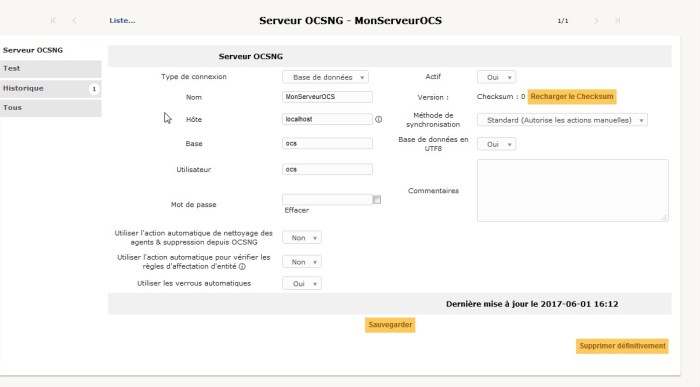Switch to the Historique tab
The width and height of the screenshot is (700, 387).
pyautogui.click(x=51, y=88)
